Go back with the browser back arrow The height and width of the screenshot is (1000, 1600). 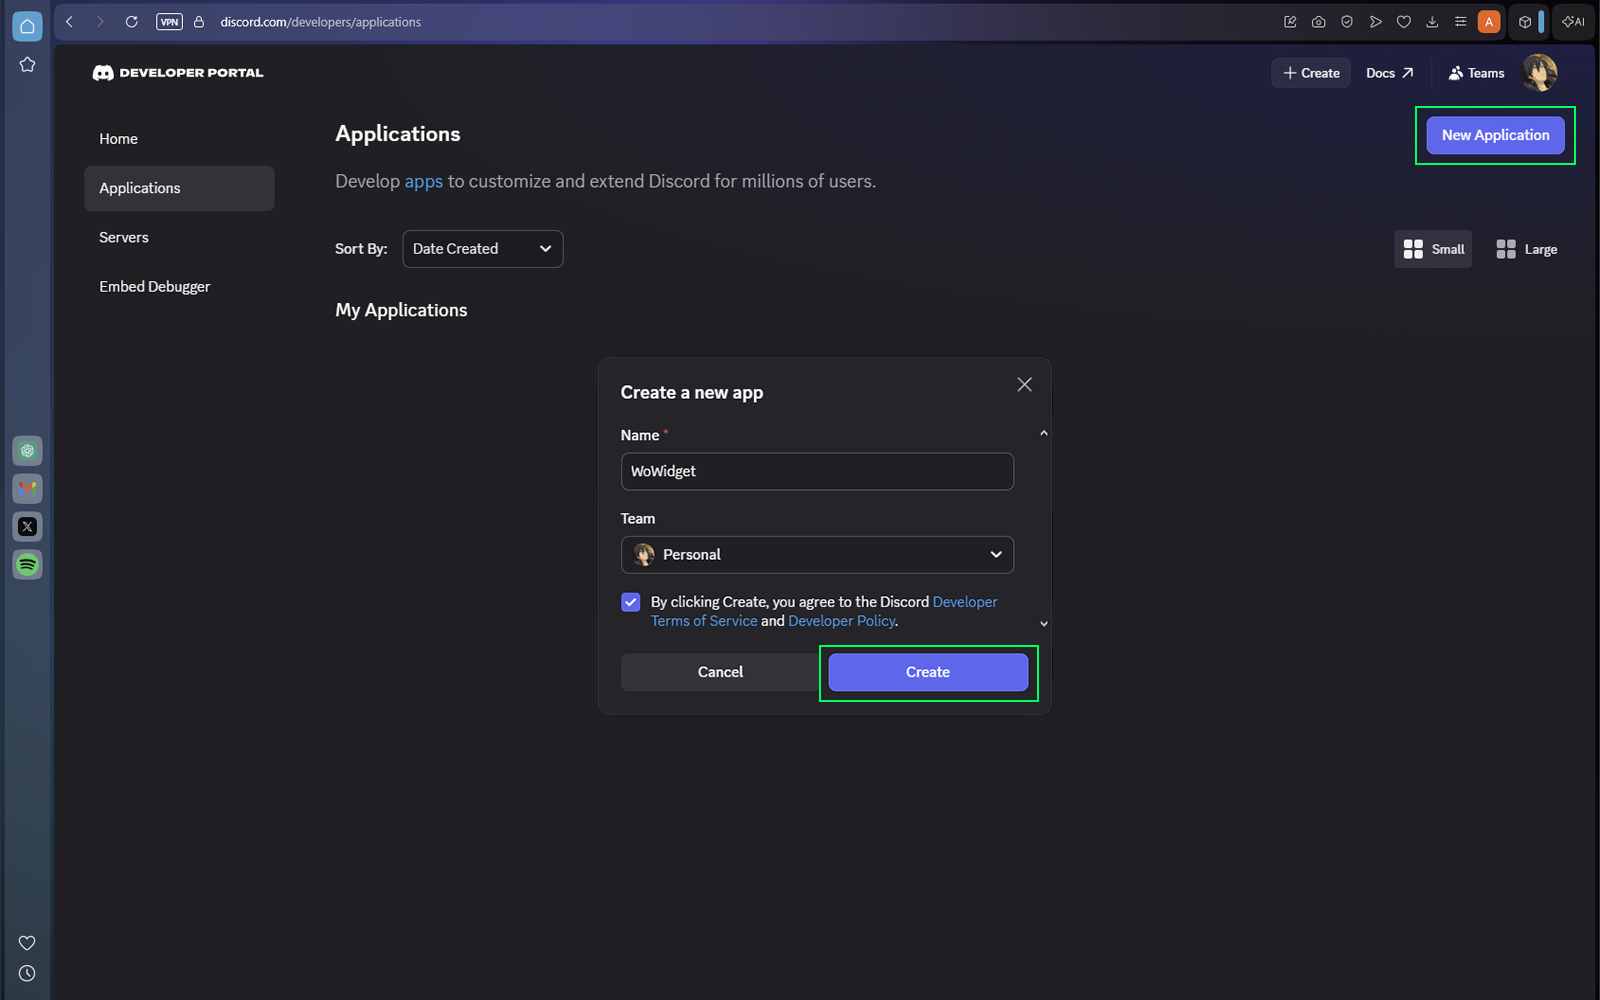tap(70, 22)
